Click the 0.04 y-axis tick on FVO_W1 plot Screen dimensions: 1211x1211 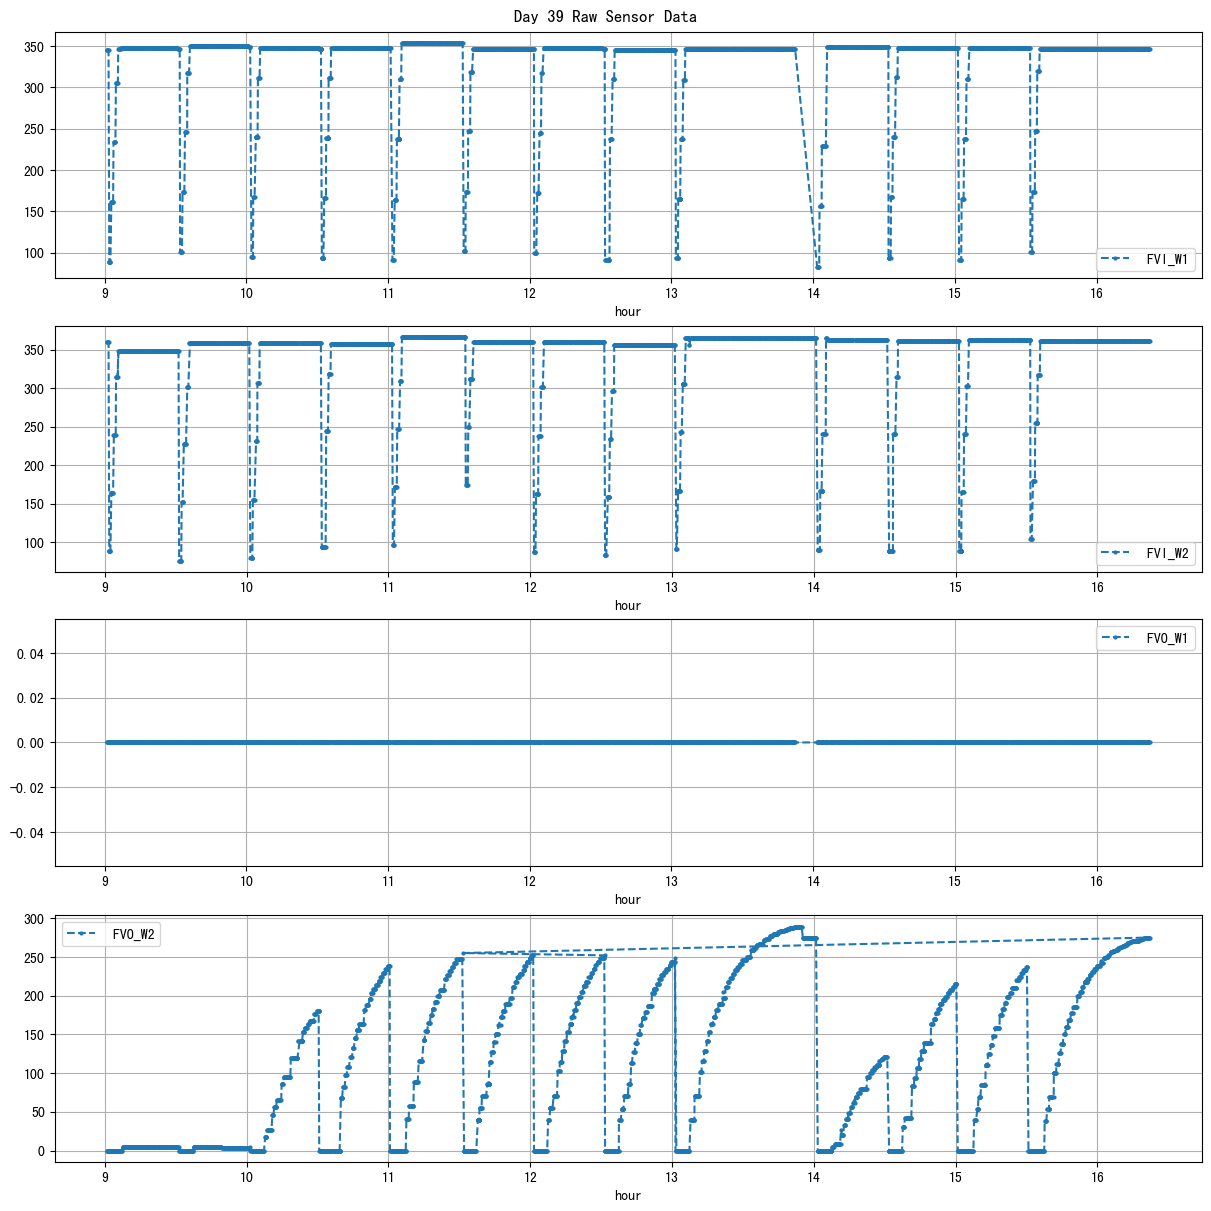(29, 654)
